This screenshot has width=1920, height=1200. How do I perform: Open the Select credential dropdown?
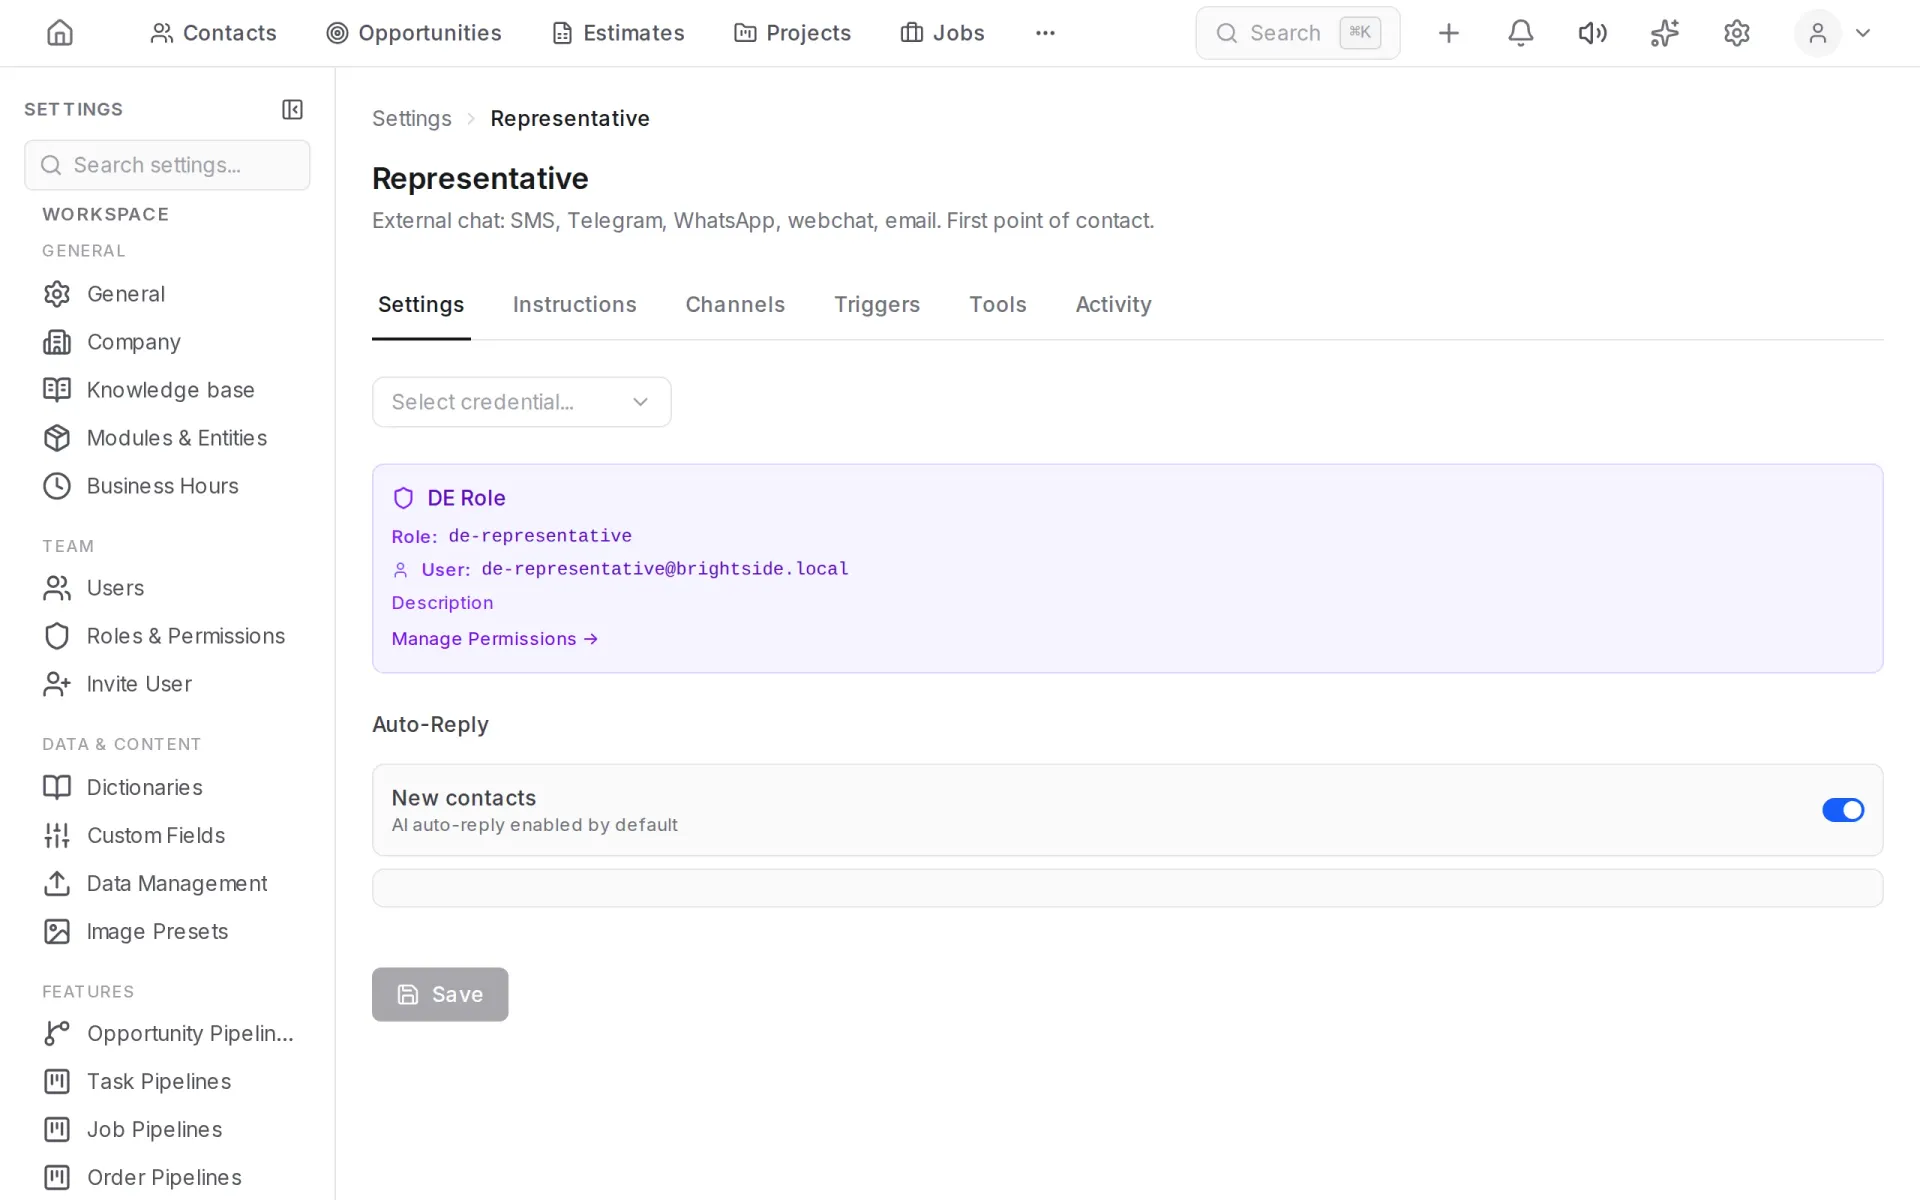521,402
